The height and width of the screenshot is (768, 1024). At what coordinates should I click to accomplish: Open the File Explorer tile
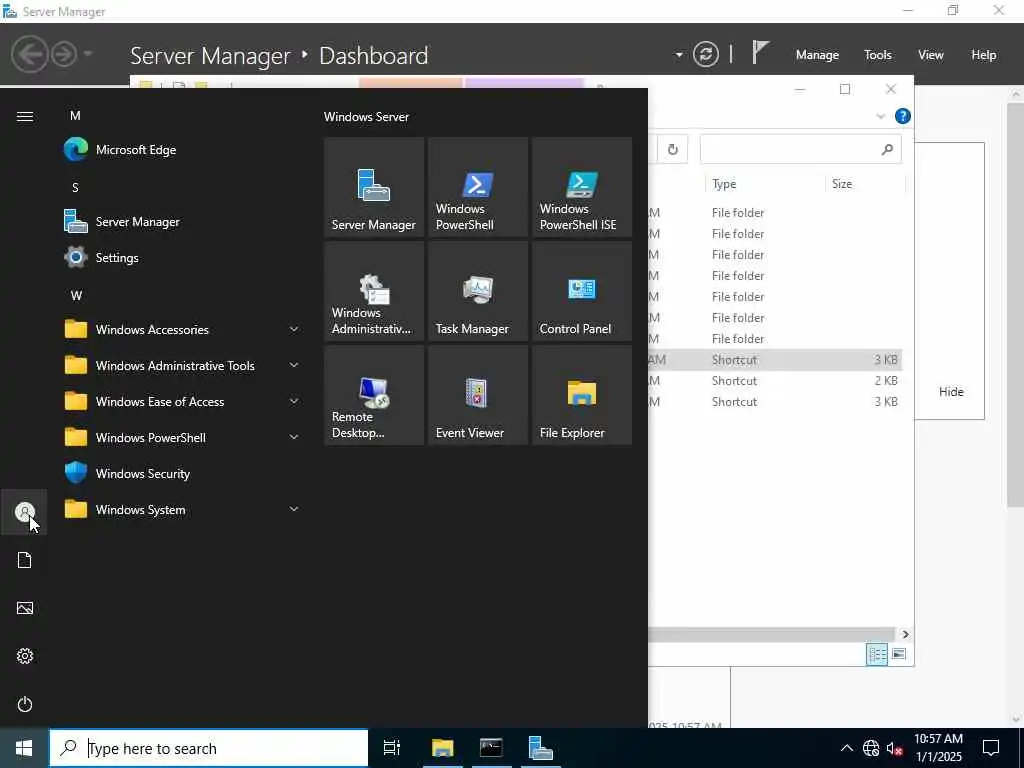pos(581,395)
